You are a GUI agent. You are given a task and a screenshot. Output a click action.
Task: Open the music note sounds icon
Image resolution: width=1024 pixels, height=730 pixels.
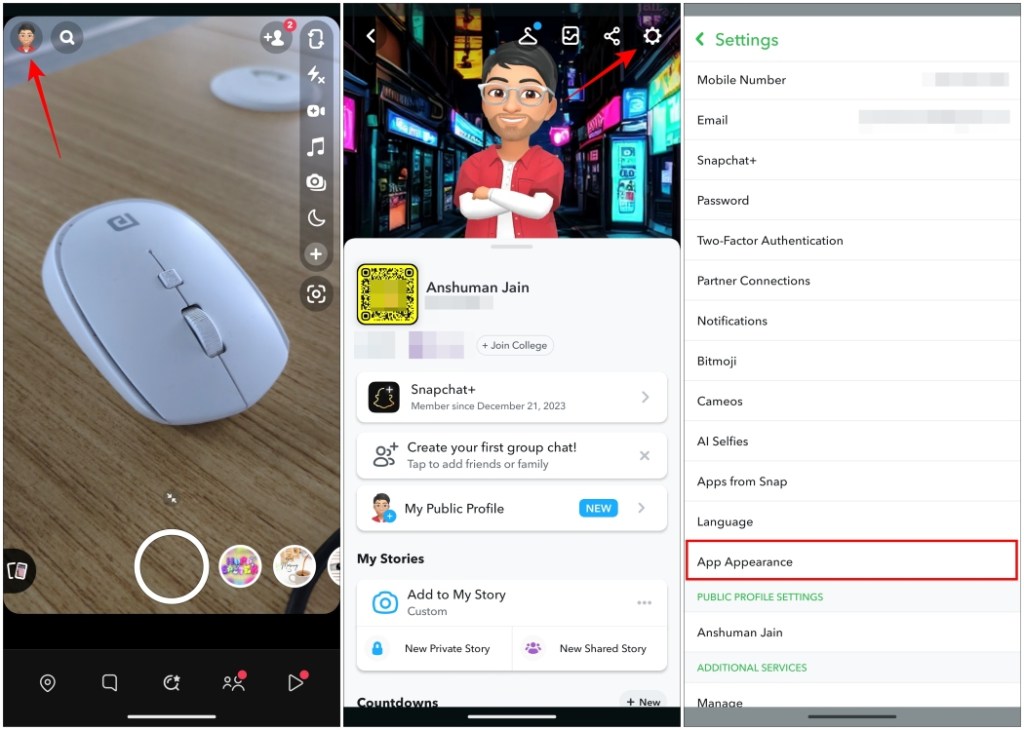(x=316, y=147)
